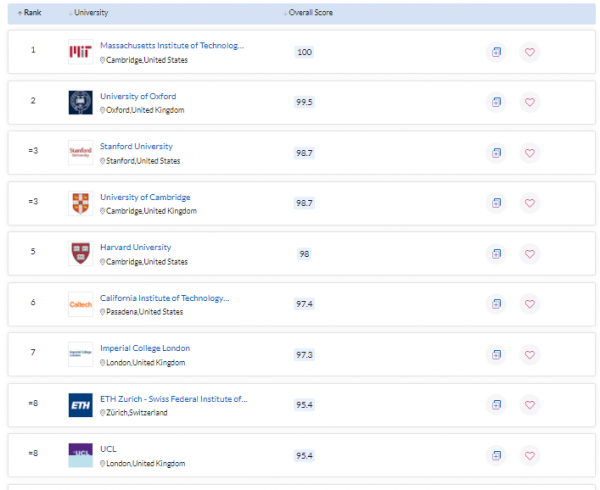The image size is (600, 490).
Task: Open the Harvard University link
Action: 135,247
